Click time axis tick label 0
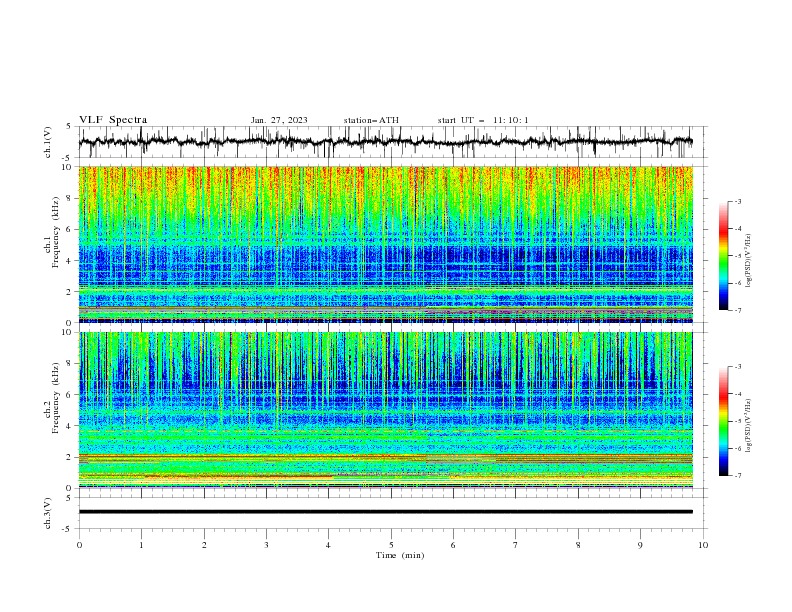Image resolution: width=792 pixels, height=612 pixels. 79,545
